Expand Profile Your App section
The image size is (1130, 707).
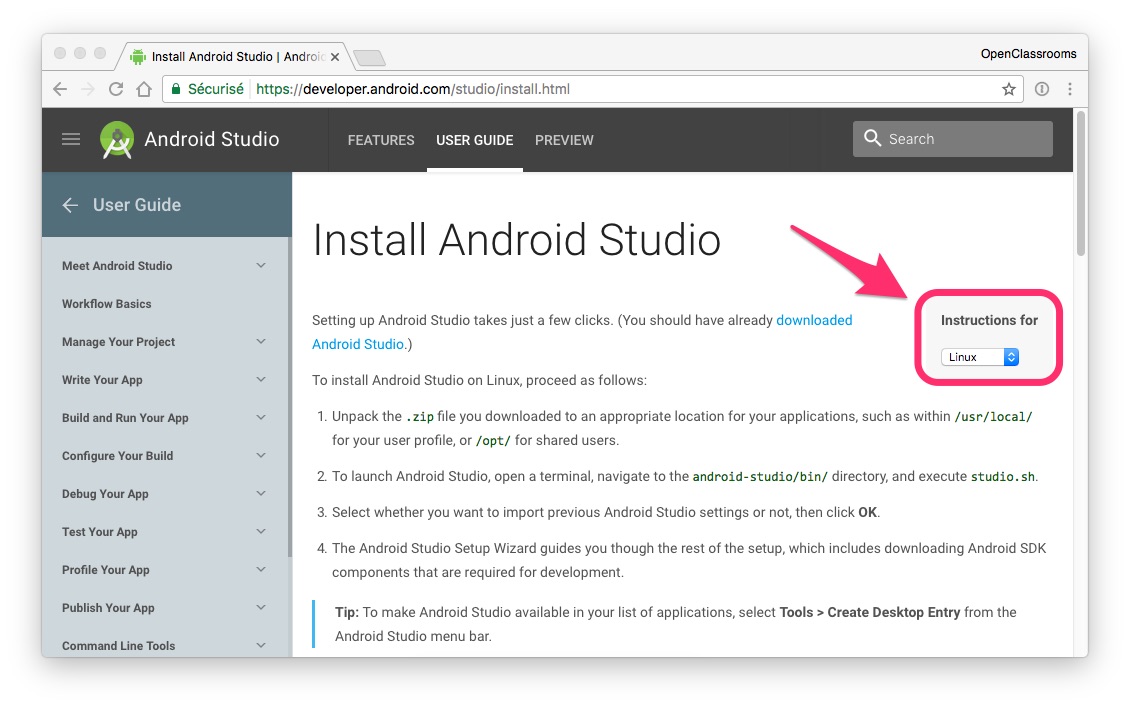(261, 569)
